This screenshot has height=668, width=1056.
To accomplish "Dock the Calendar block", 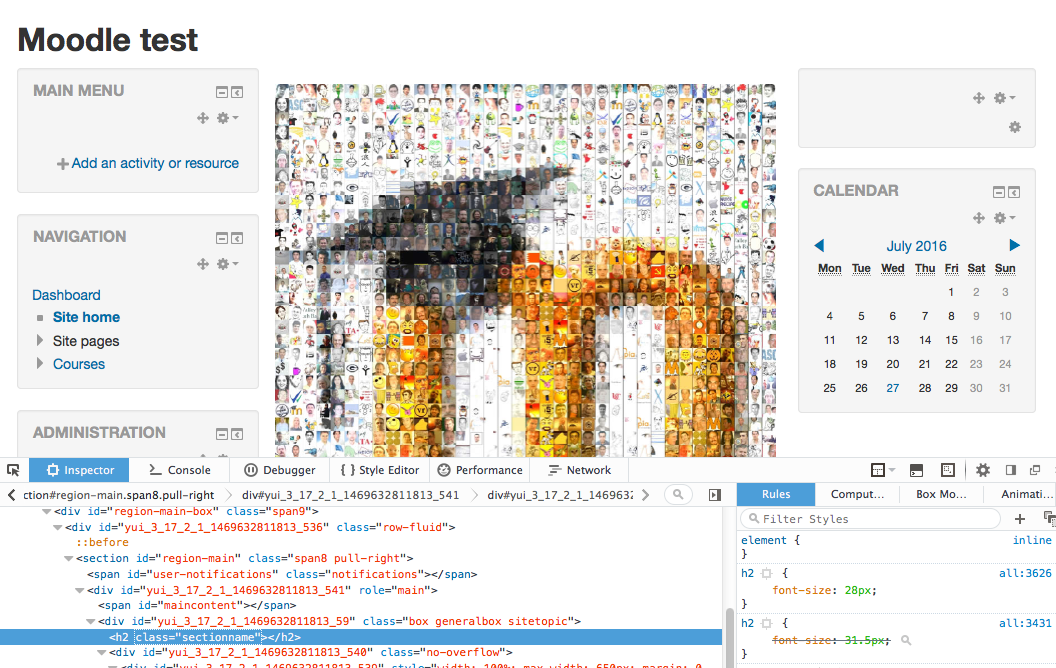I will click(1014, 193).
